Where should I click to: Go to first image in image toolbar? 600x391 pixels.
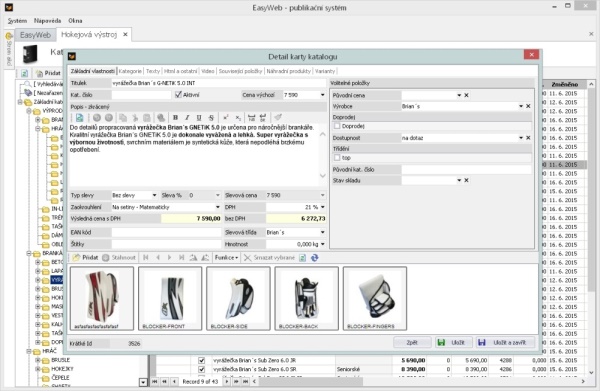tap(146, 257)
